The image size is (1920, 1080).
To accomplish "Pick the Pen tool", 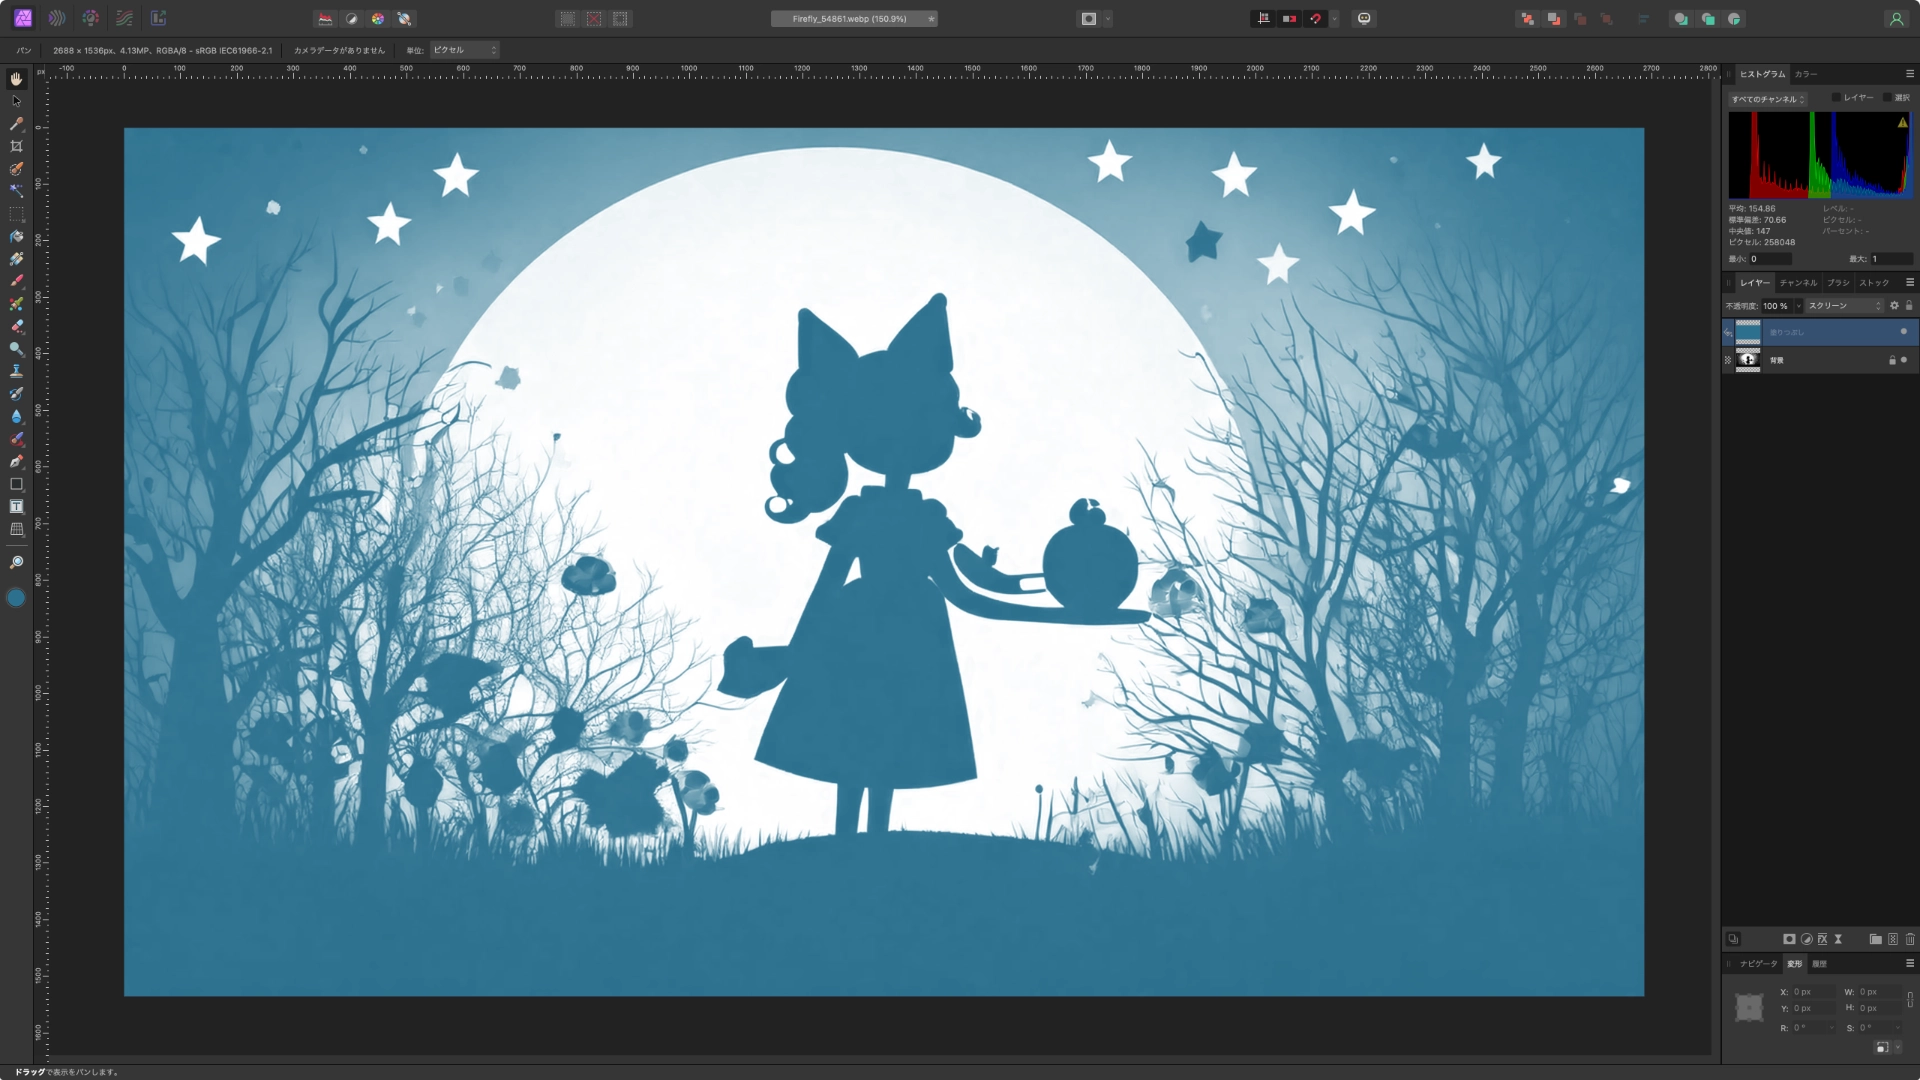I will click(x=16, y=462).
